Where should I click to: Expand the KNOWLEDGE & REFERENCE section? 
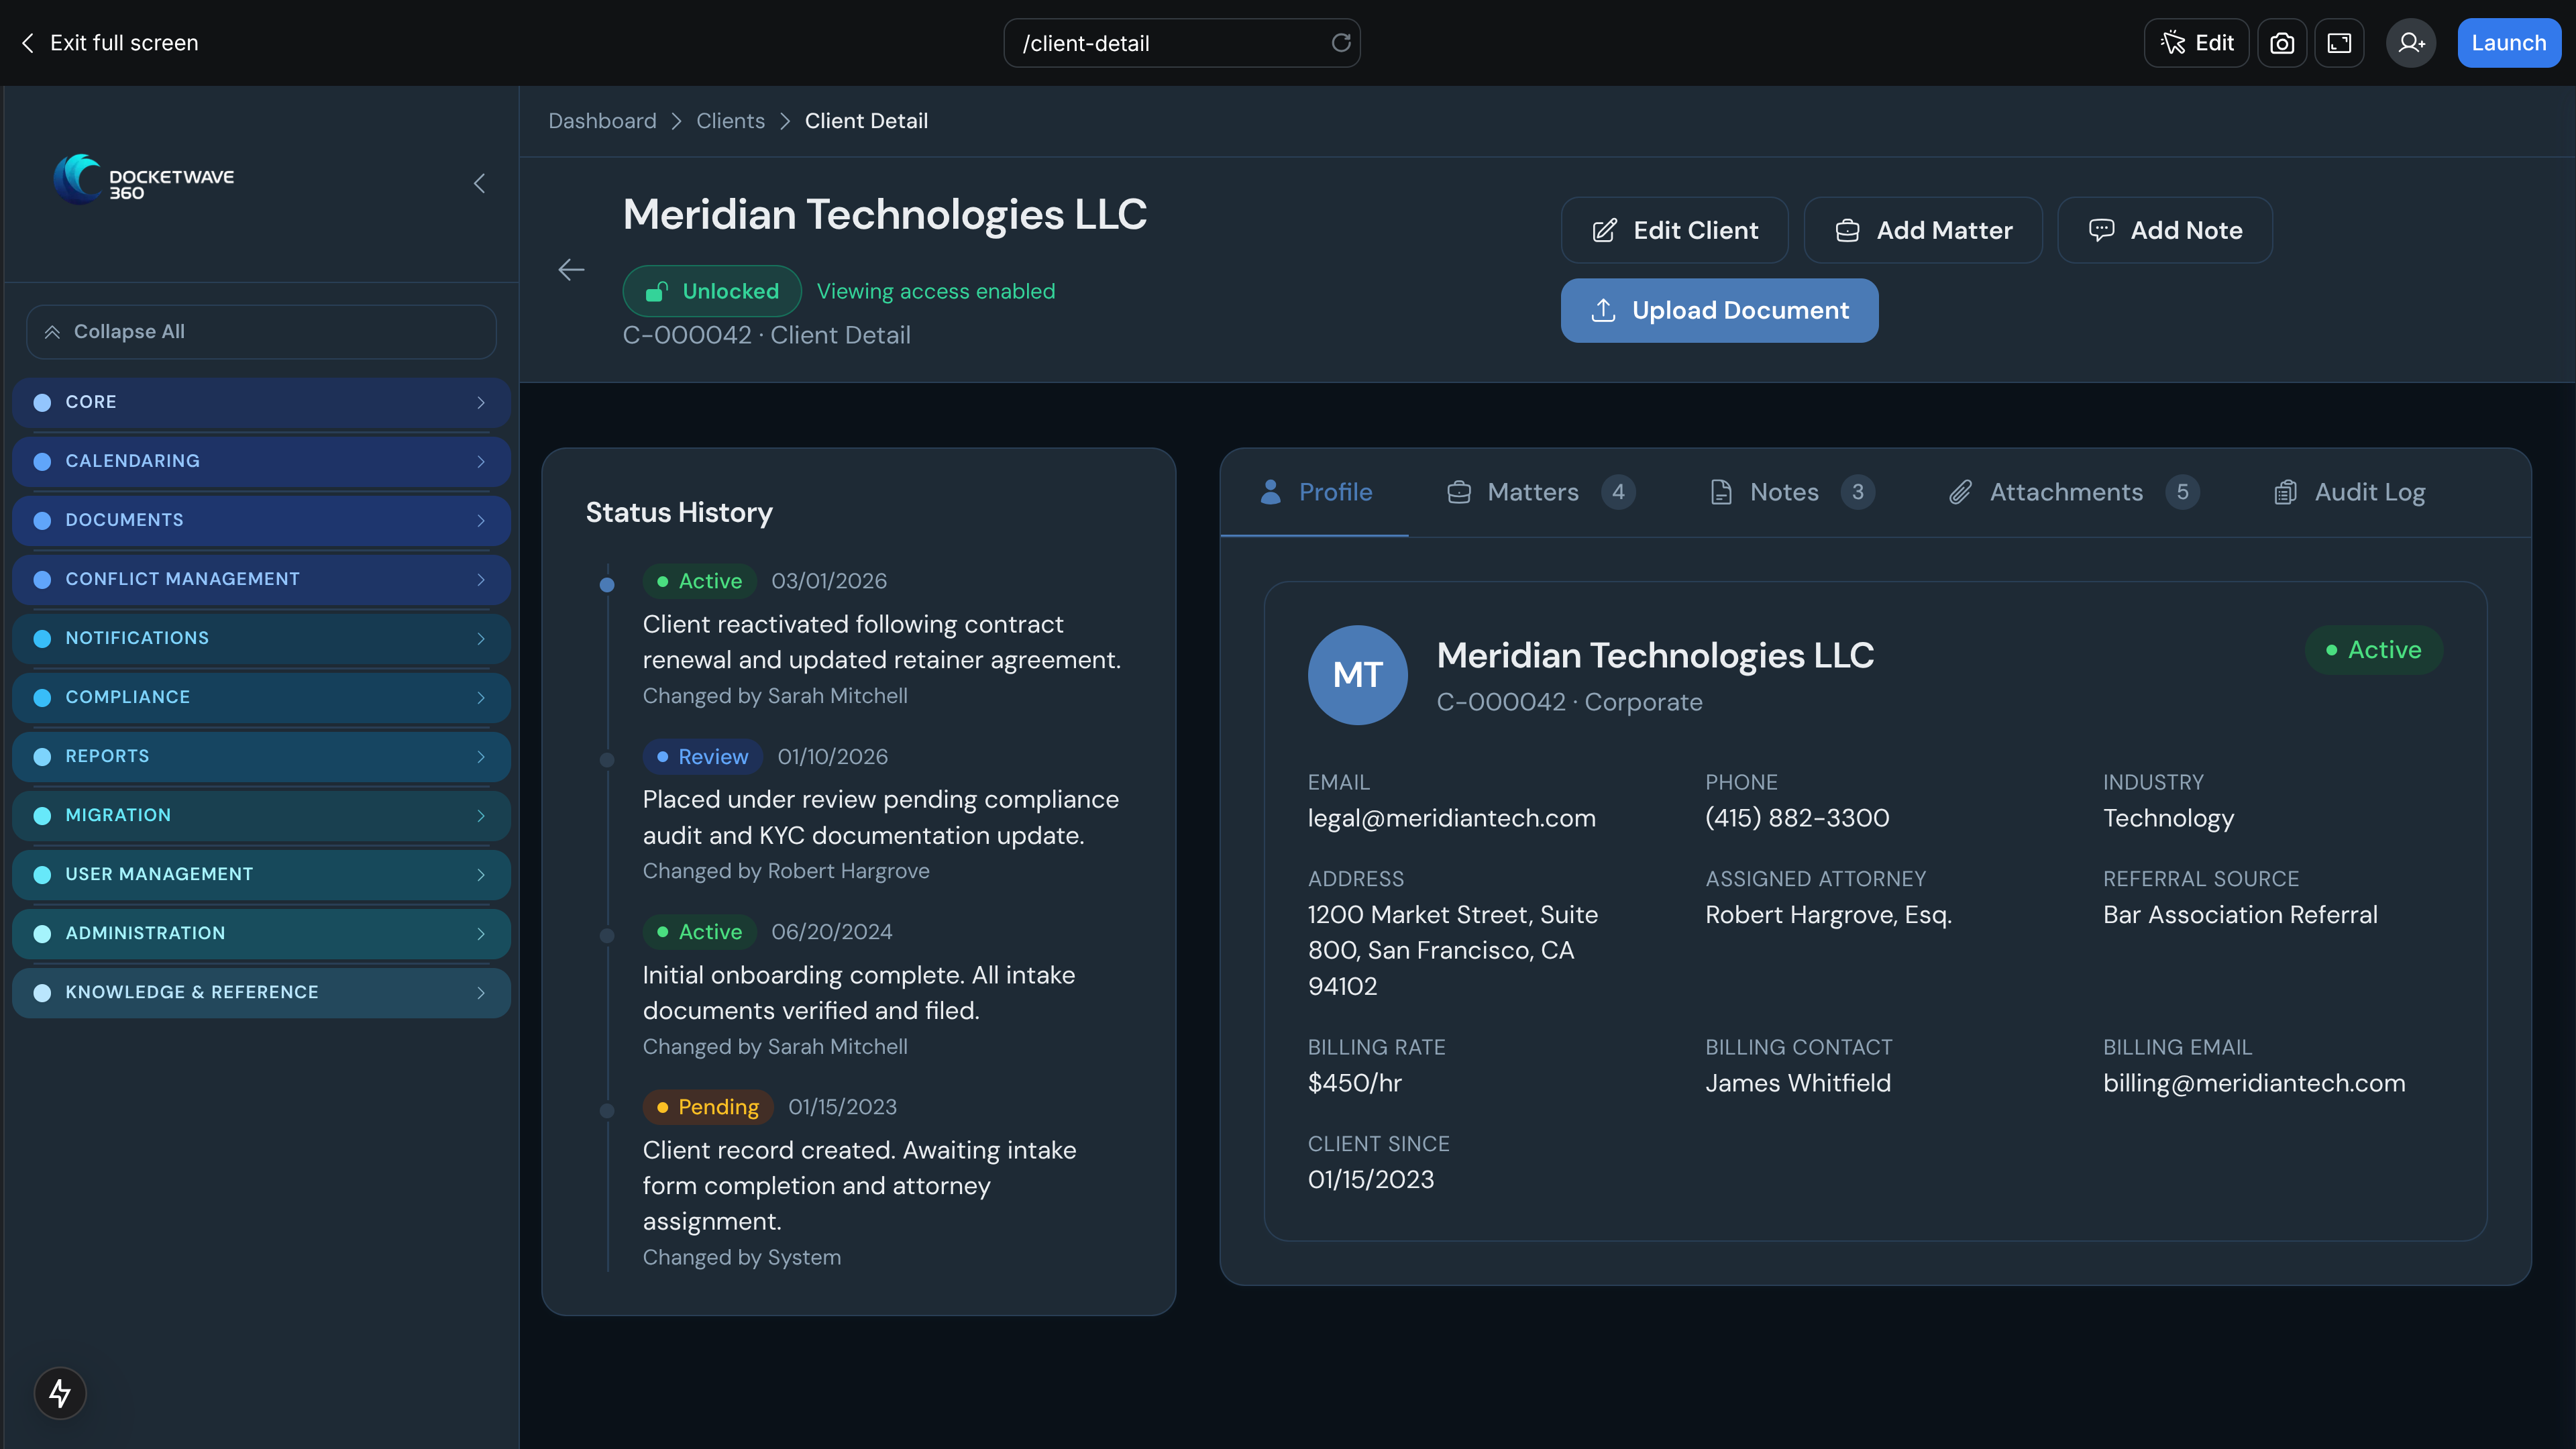[x=261, y=992]
